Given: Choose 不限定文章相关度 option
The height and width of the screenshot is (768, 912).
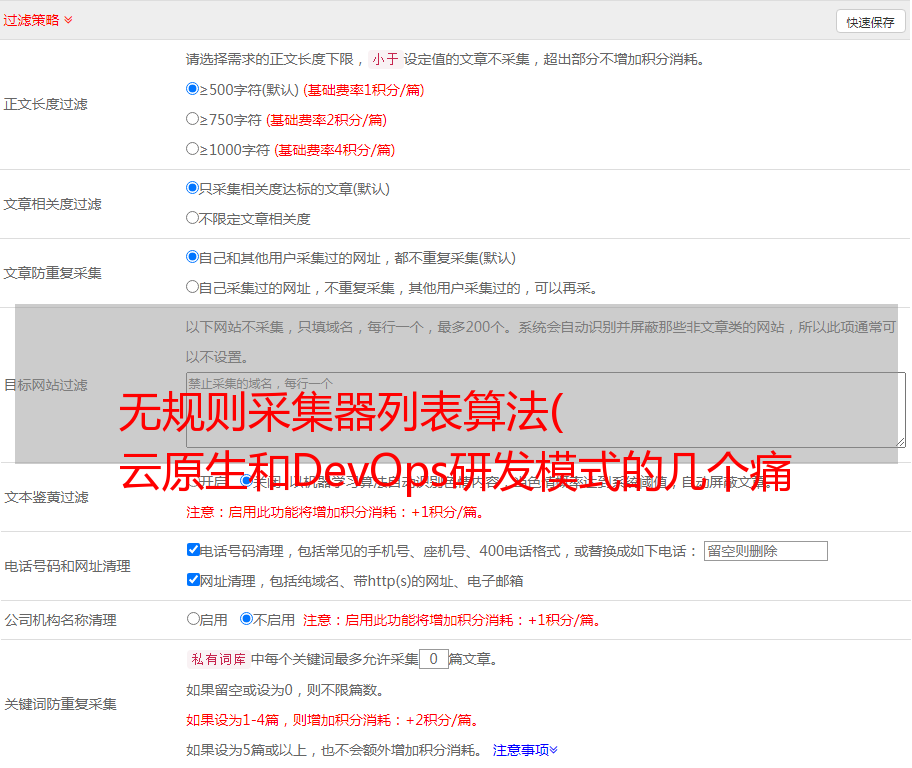Looking at the screenshot, I should pos(193,217).
